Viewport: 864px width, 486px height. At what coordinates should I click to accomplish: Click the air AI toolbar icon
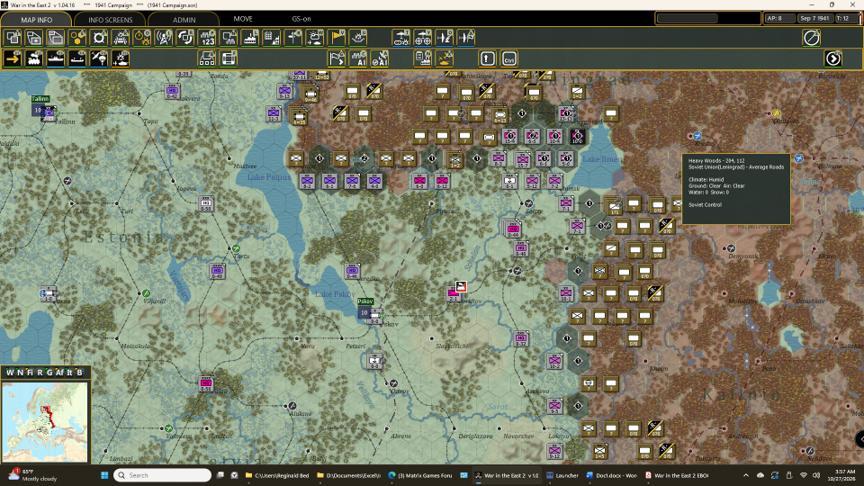pos(380,58)
